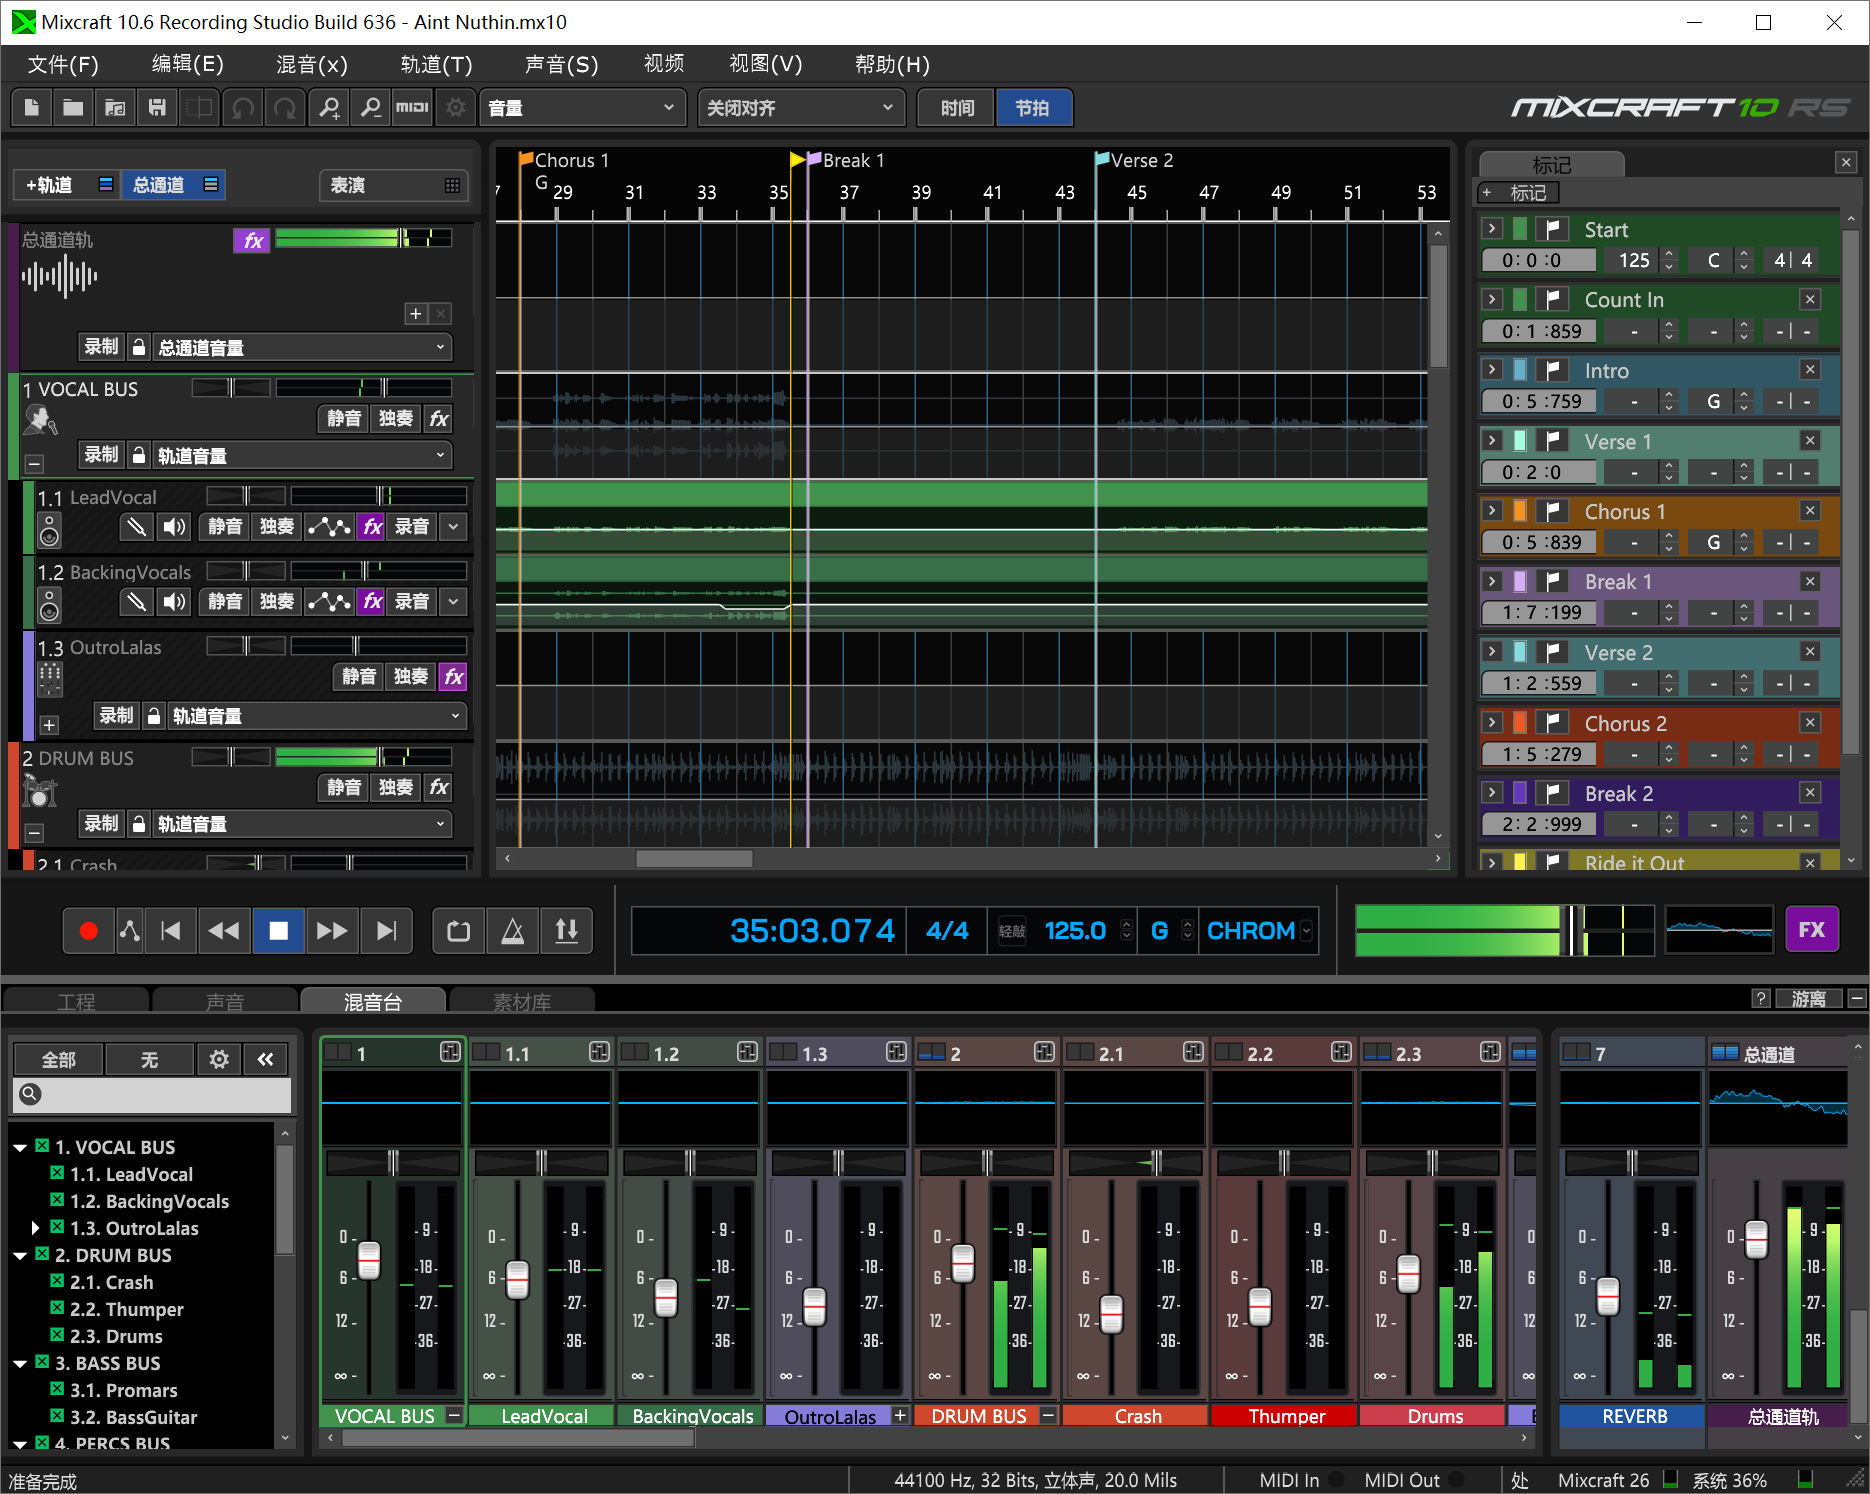The height and width of the screenshot is (1494, 1870).
Task: Open the 混音(x) menu
Action: point(312,65)
